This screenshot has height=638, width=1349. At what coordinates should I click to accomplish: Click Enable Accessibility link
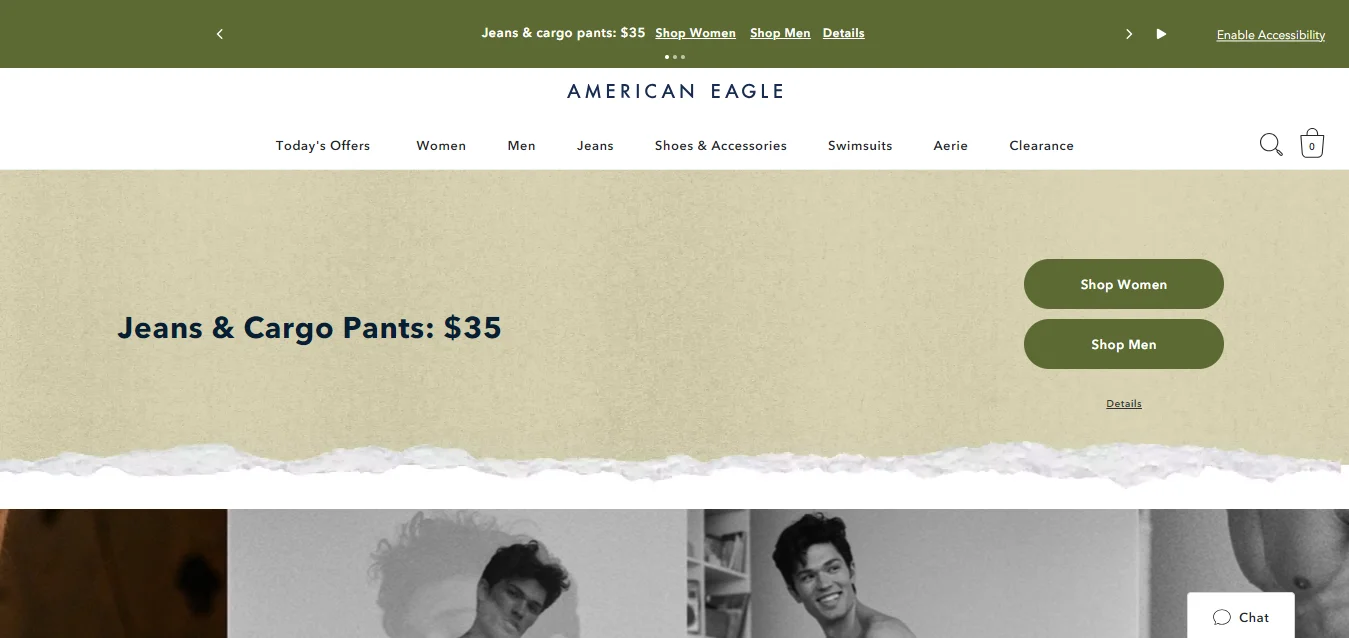pyautogui.click(x=1271, y=35)
